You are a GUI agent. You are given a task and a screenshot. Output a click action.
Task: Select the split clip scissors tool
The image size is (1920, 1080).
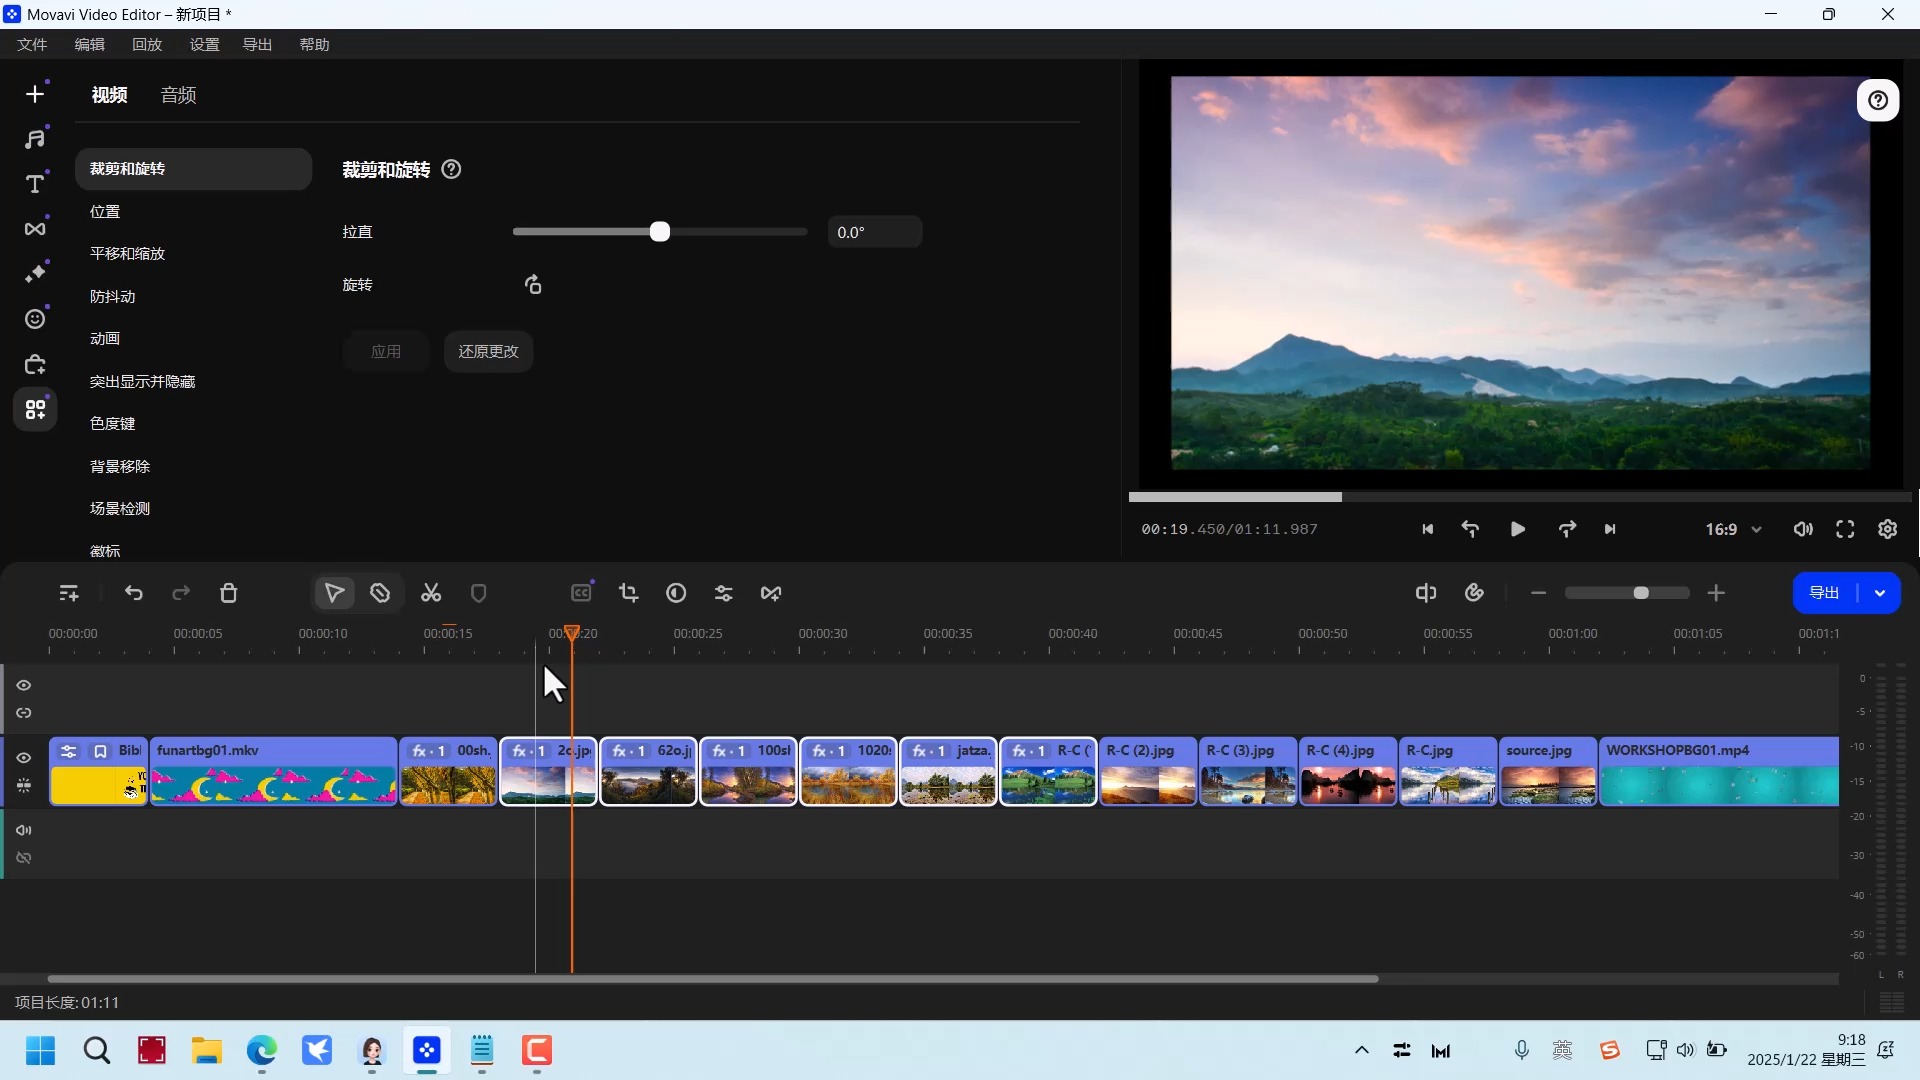431,593
